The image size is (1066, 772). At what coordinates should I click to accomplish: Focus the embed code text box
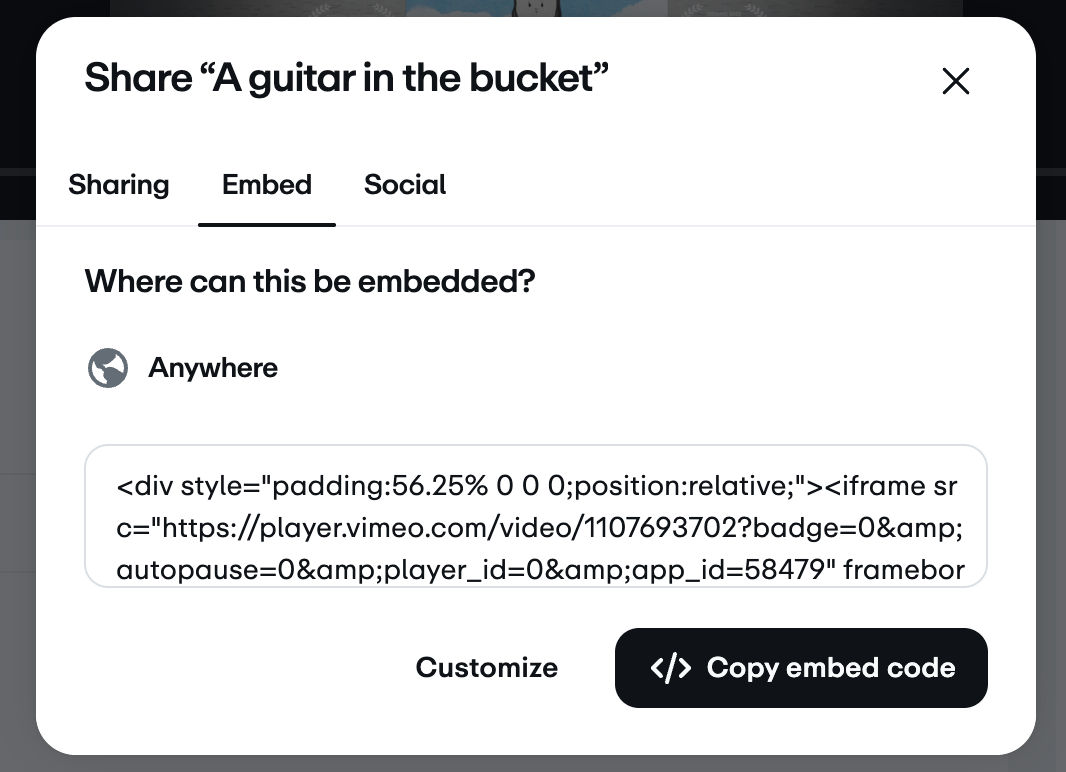[x=536, y=516]
